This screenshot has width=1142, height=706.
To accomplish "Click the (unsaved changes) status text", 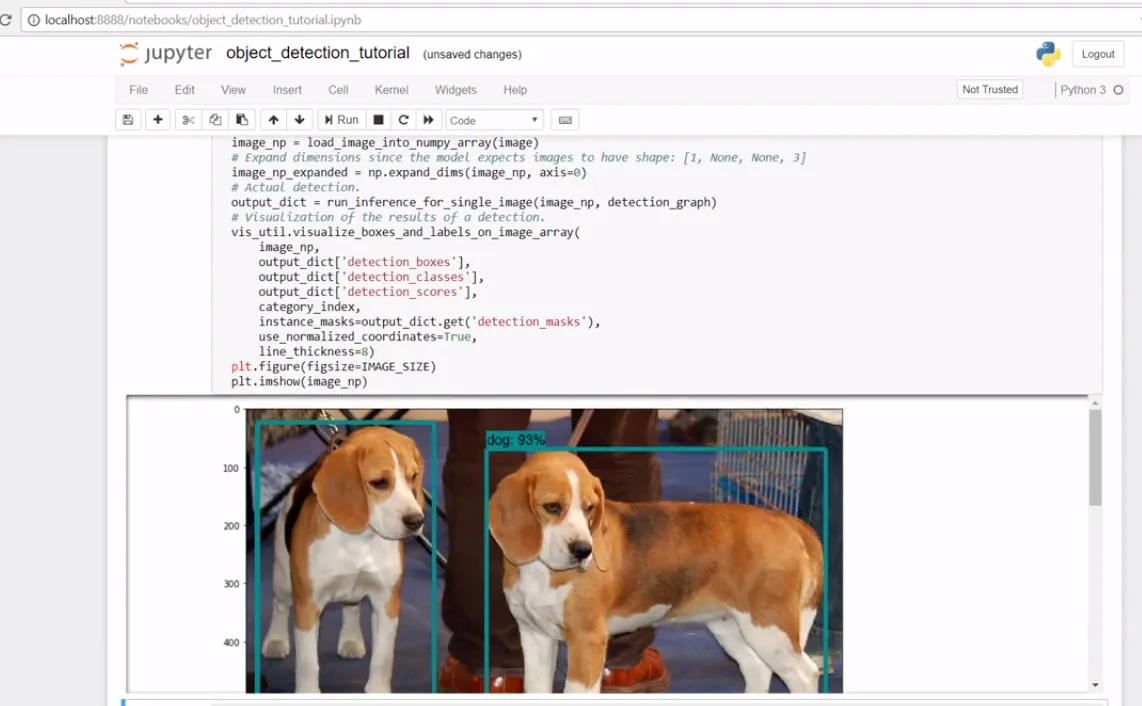I will (x=472, y=55).
